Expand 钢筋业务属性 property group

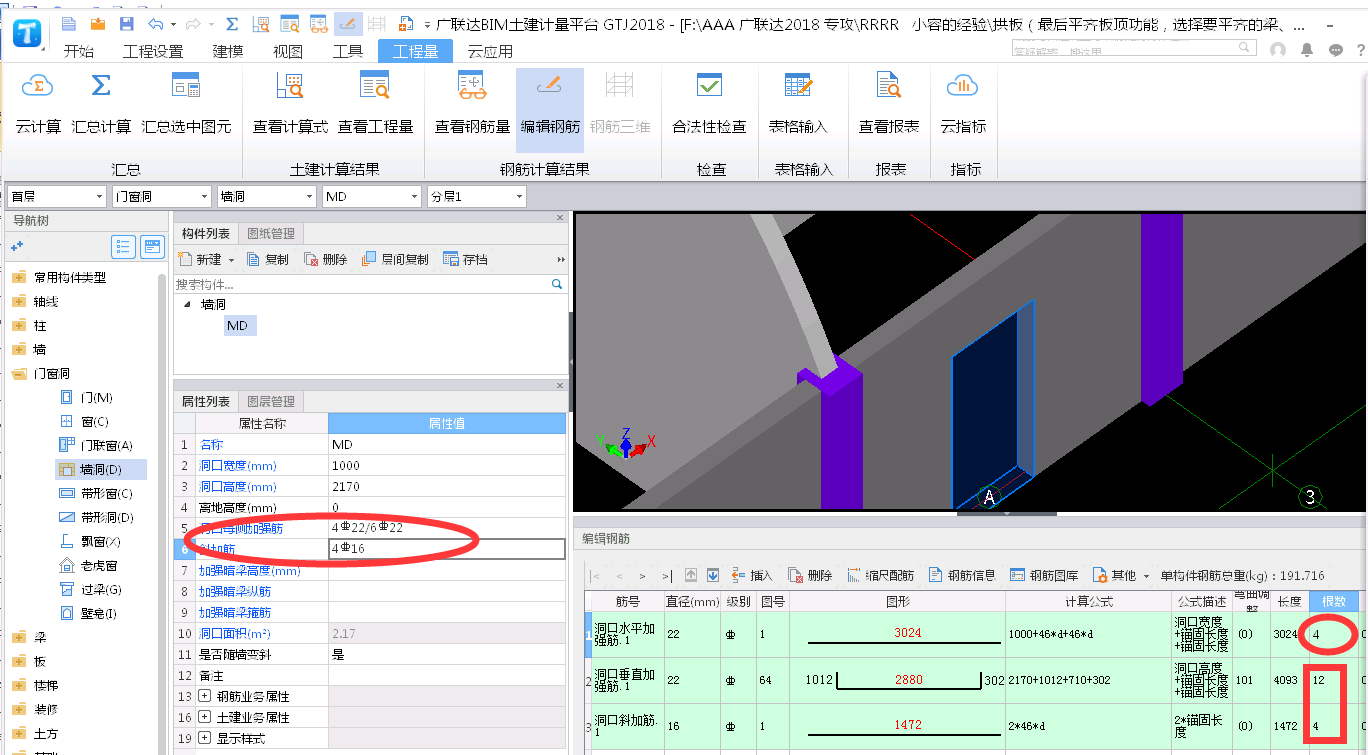(205, 696)
